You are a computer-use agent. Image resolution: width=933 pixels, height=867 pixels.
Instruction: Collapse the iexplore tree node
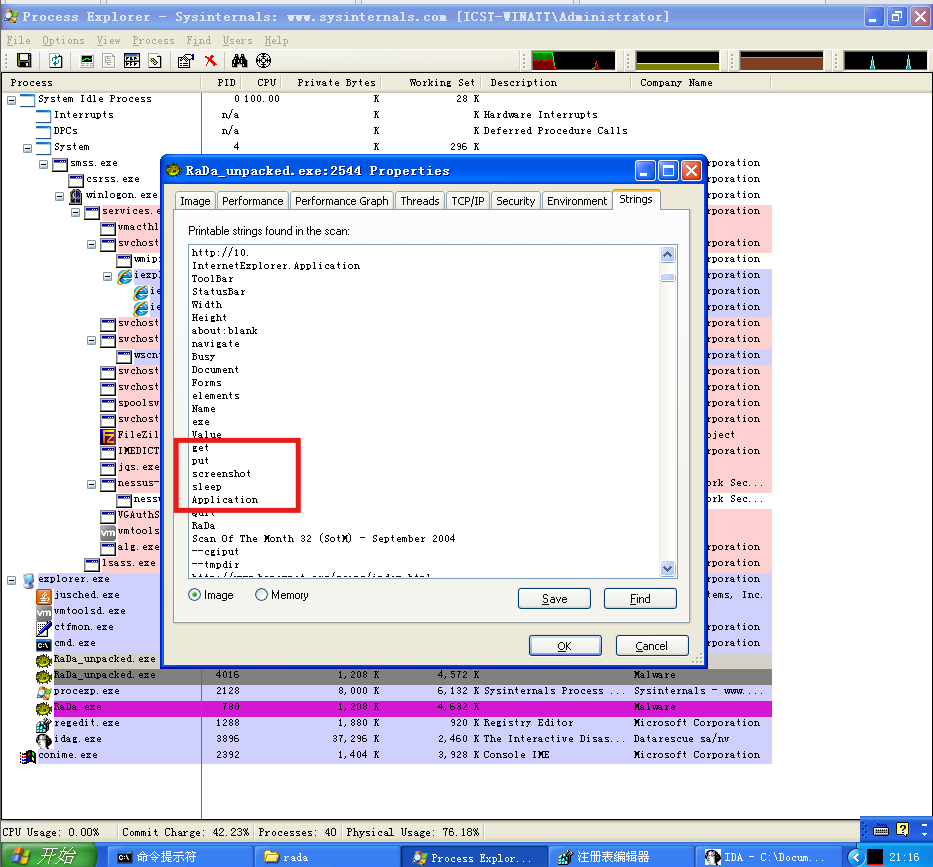pyautogui.click(x=108, y=276)
